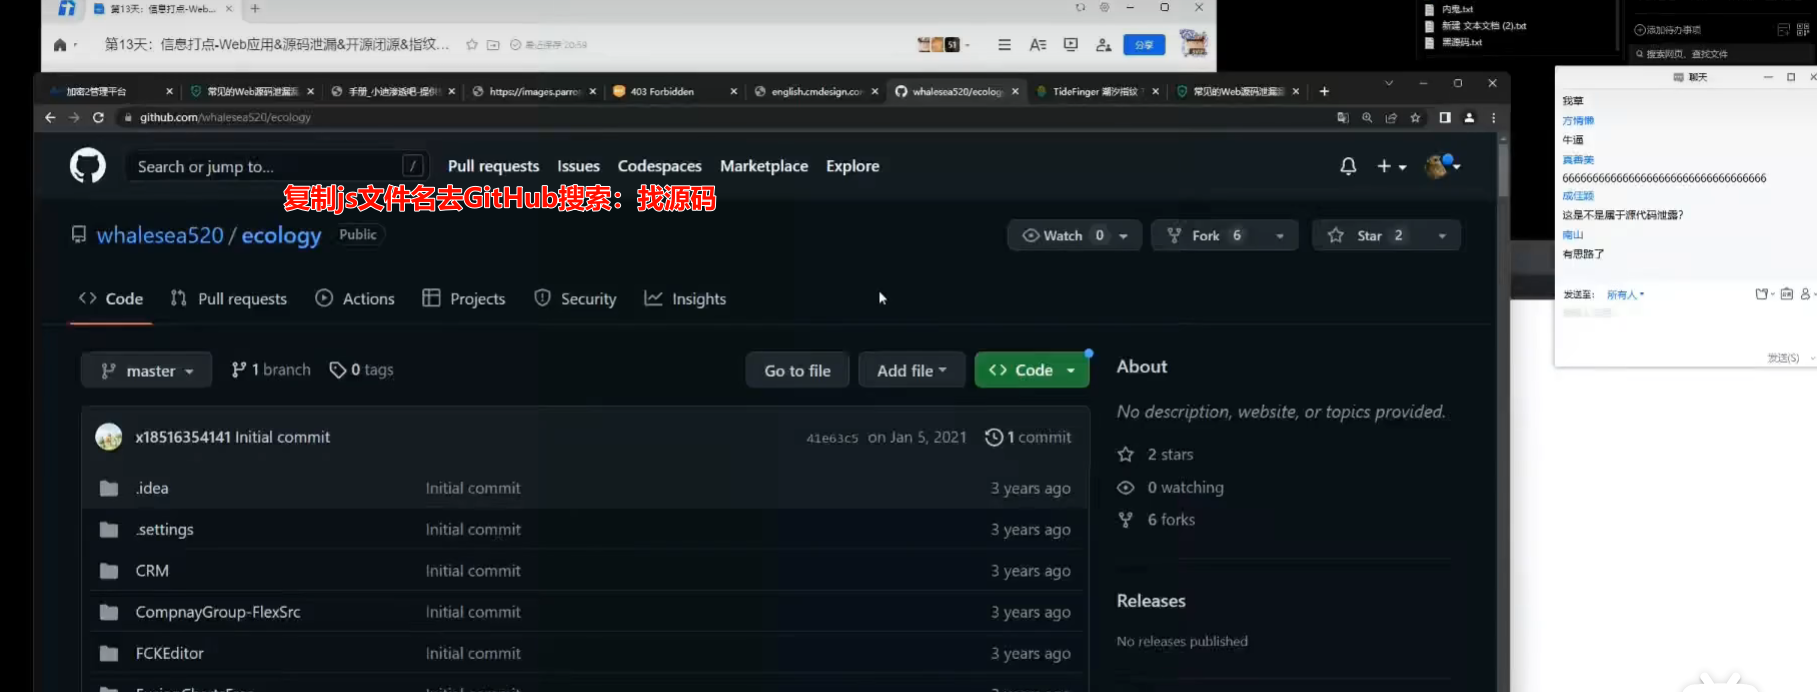Click the GitHub Octocat logo
The image size is (1817, 692).
click(88, 166)
